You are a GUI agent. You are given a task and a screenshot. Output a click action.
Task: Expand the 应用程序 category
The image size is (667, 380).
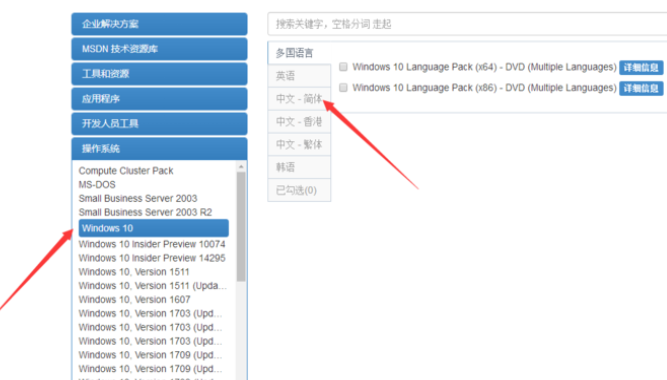[159, 99]
